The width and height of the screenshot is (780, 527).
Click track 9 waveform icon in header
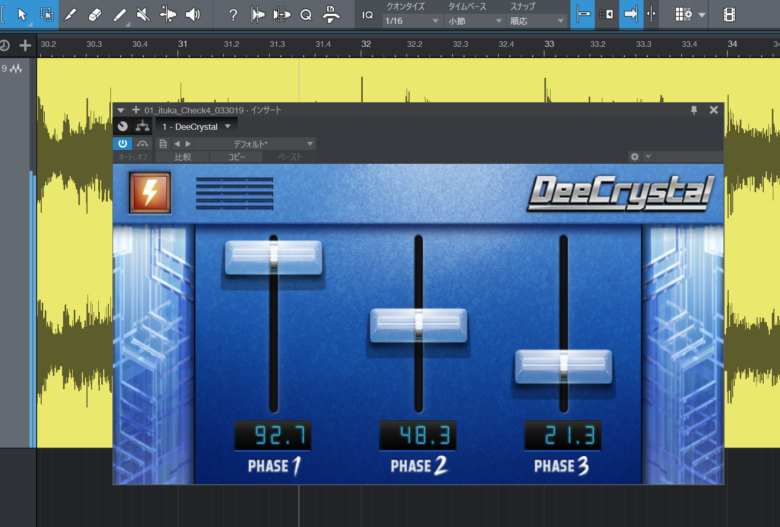coord(16,69)
